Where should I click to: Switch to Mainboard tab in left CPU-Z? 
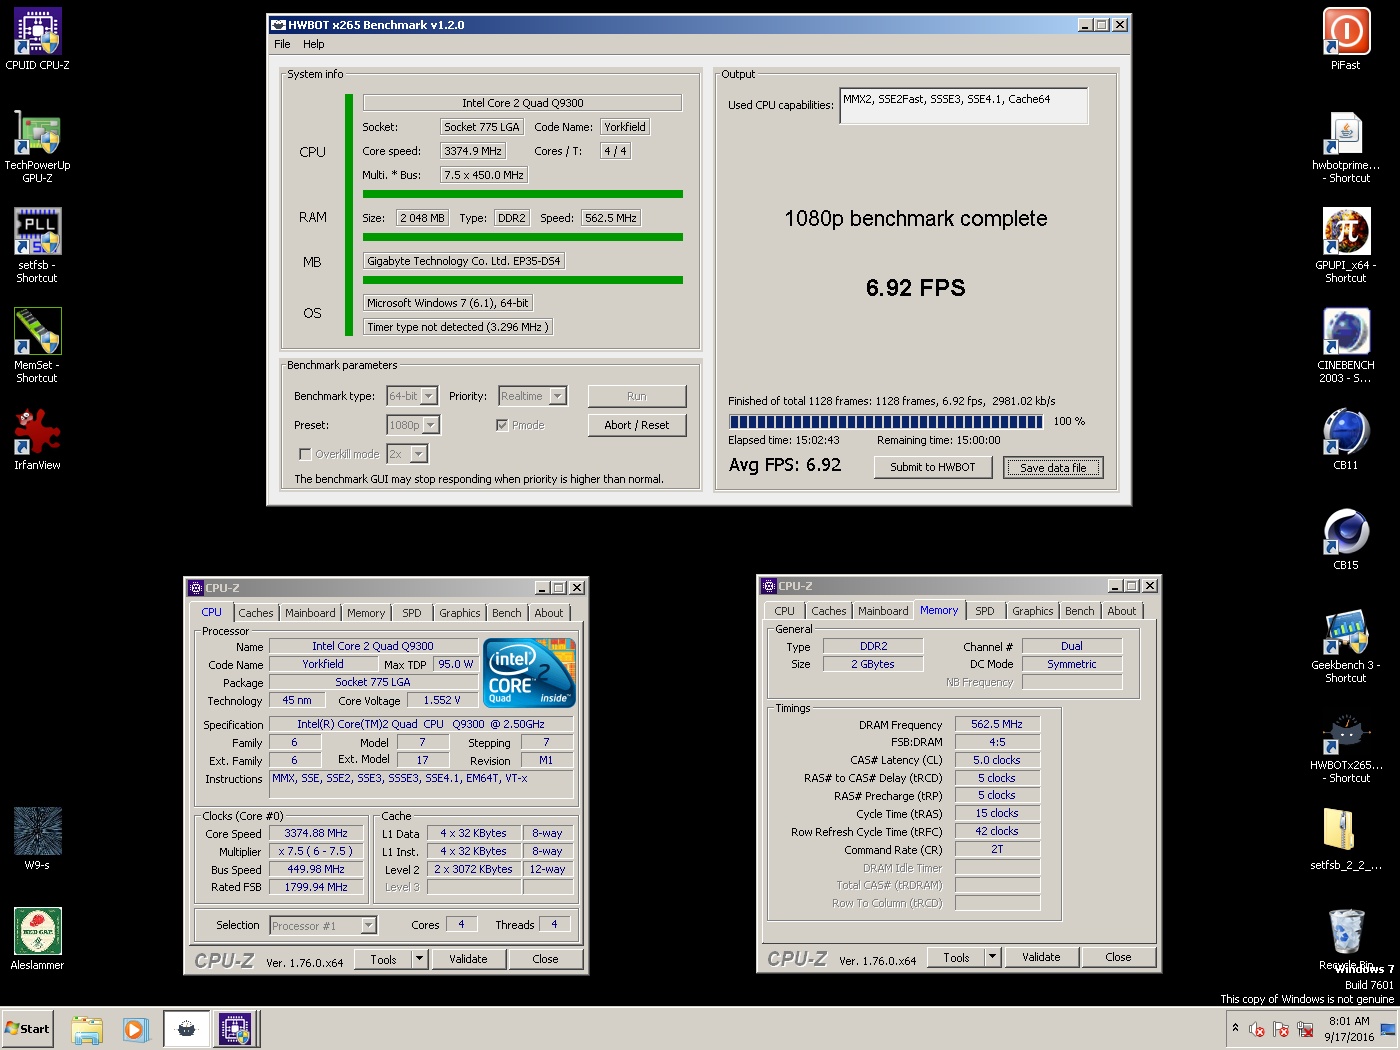pyautogui.click(x=310, y=613)
